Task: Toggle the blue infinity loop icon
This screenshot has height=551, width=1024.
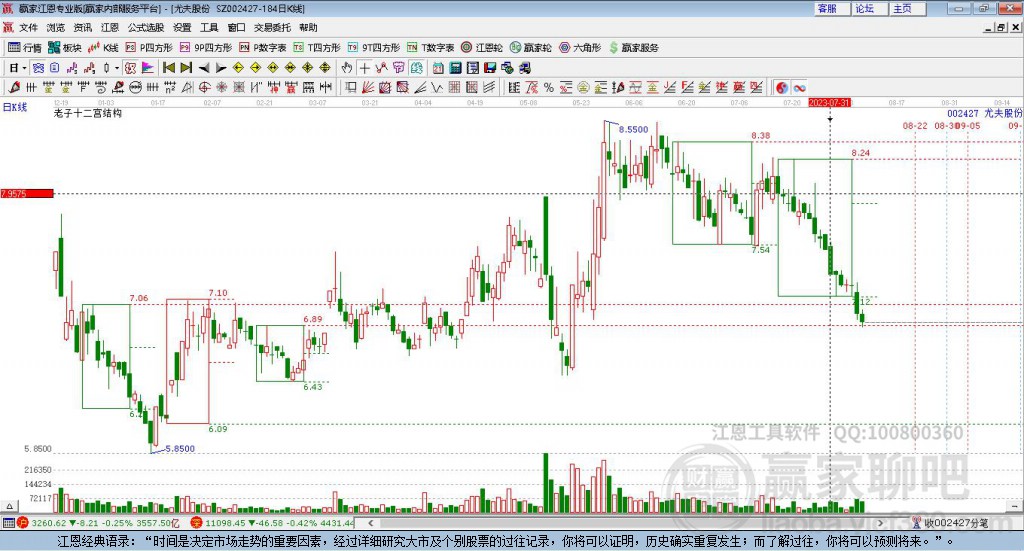Action: [799, 87]
